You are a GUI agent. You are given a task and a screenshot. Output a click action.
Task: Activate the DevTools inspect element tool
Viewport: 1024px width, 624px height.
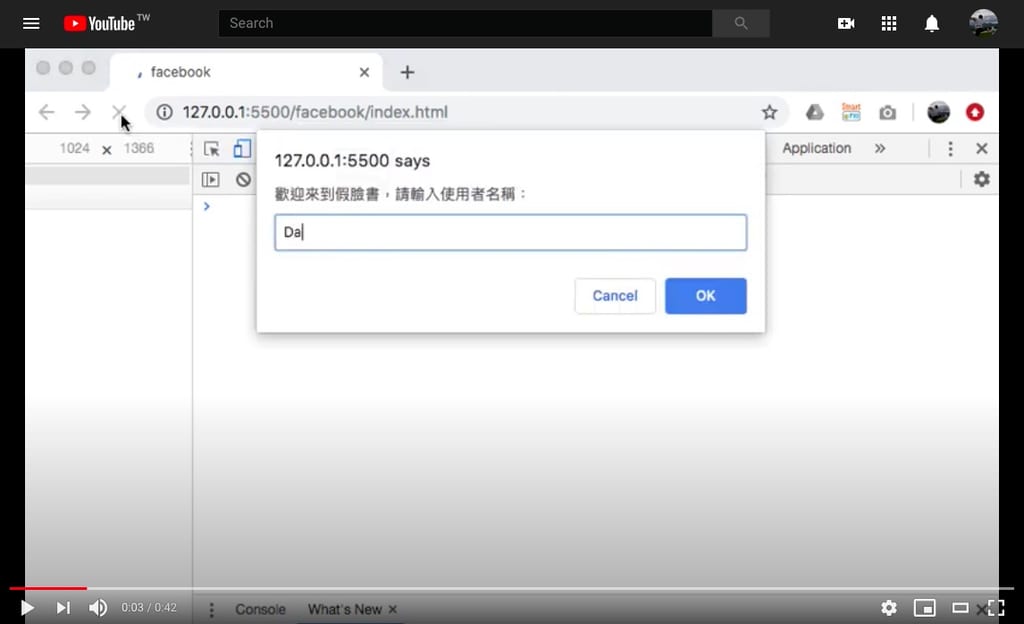tap(212, 149)
